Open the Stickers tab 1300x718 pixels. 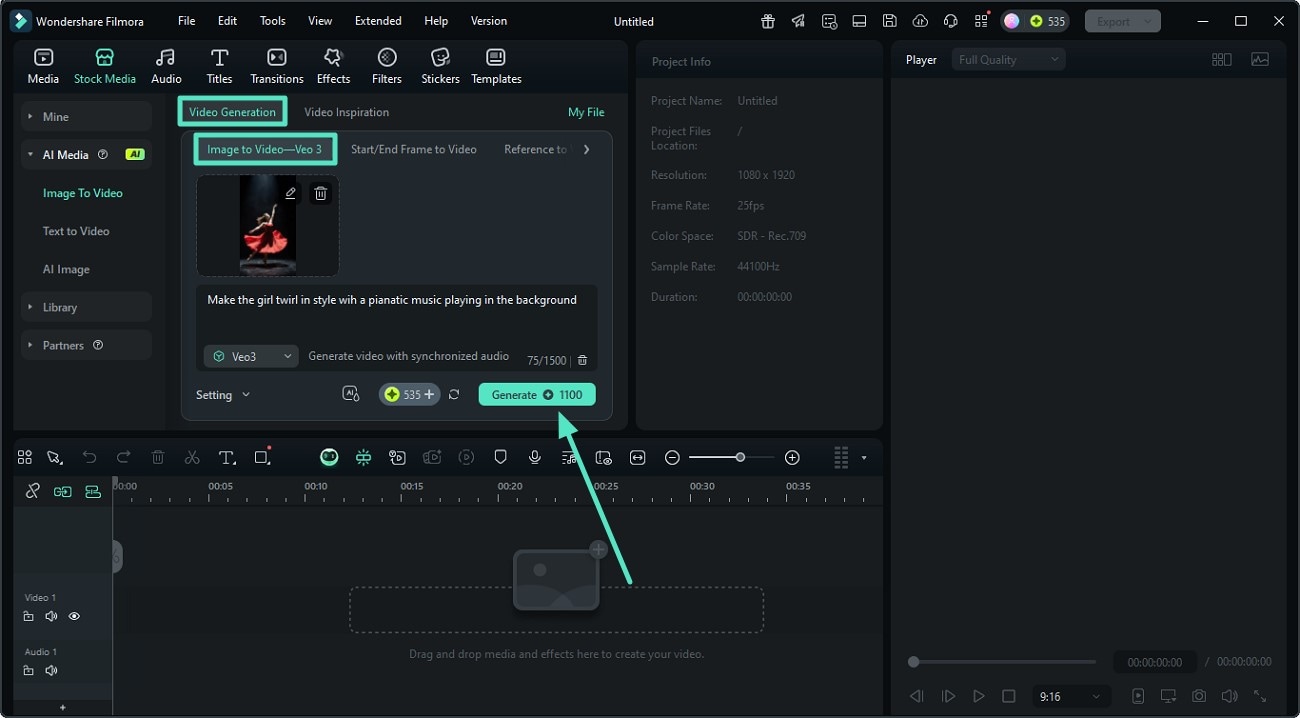(x=440, y=66)
